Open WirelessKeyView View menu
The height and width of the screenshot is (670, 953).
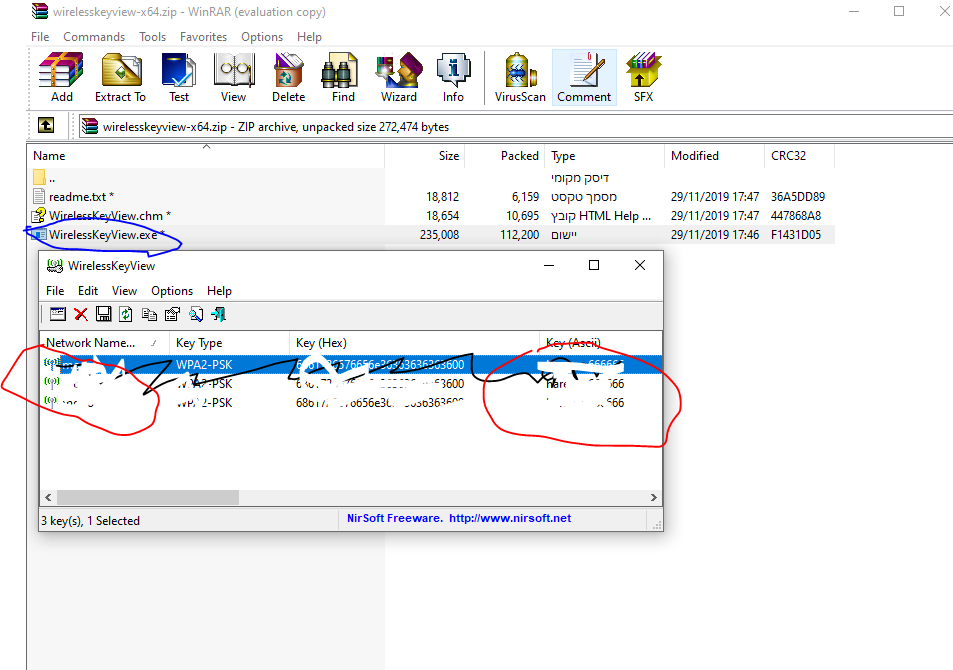[125, 291]
